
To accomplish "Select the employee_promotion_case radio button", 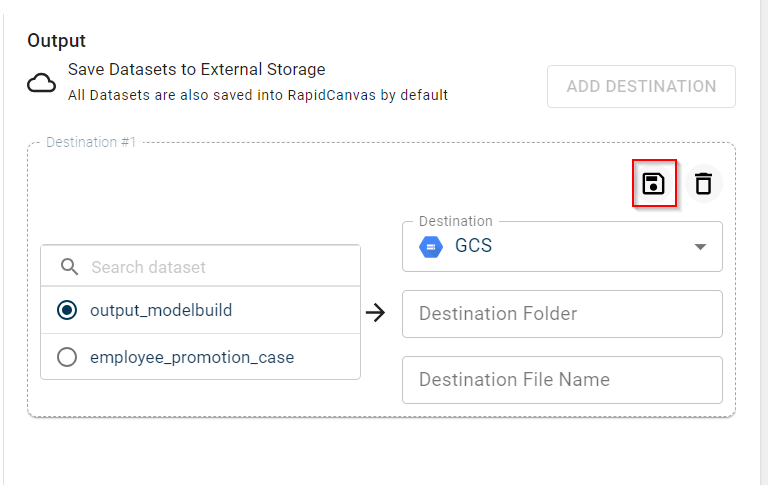I will click(x=67, y=357).
